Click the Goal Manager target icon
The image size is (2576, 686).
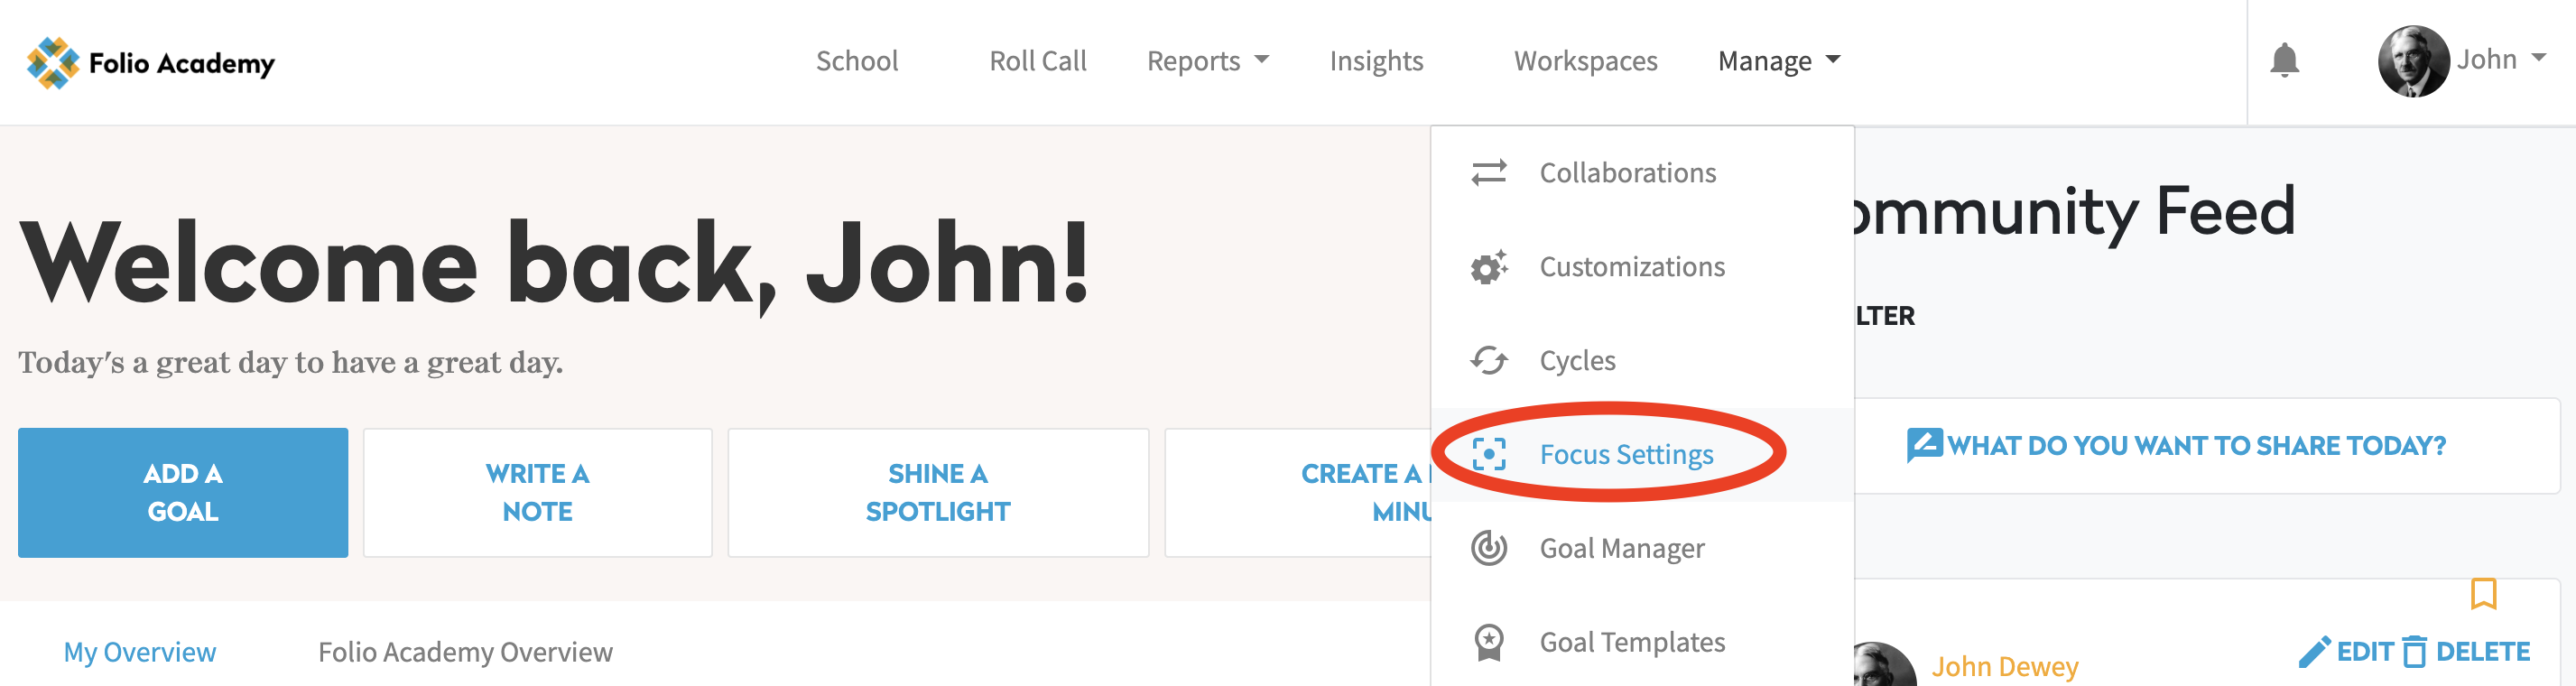point(1488,548)
